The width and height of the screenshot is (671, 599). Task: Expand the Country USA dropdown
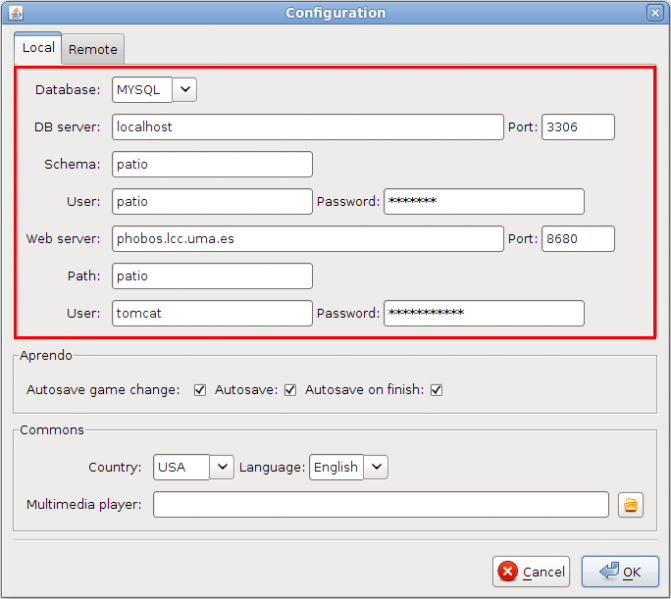(222, 467)
